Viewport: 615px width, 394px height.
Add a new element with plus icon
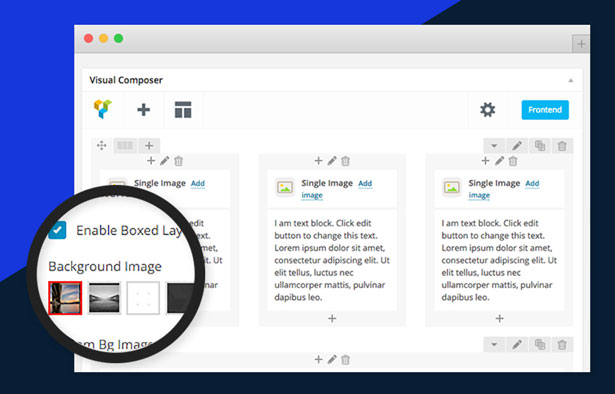click(x=144, y=109)
